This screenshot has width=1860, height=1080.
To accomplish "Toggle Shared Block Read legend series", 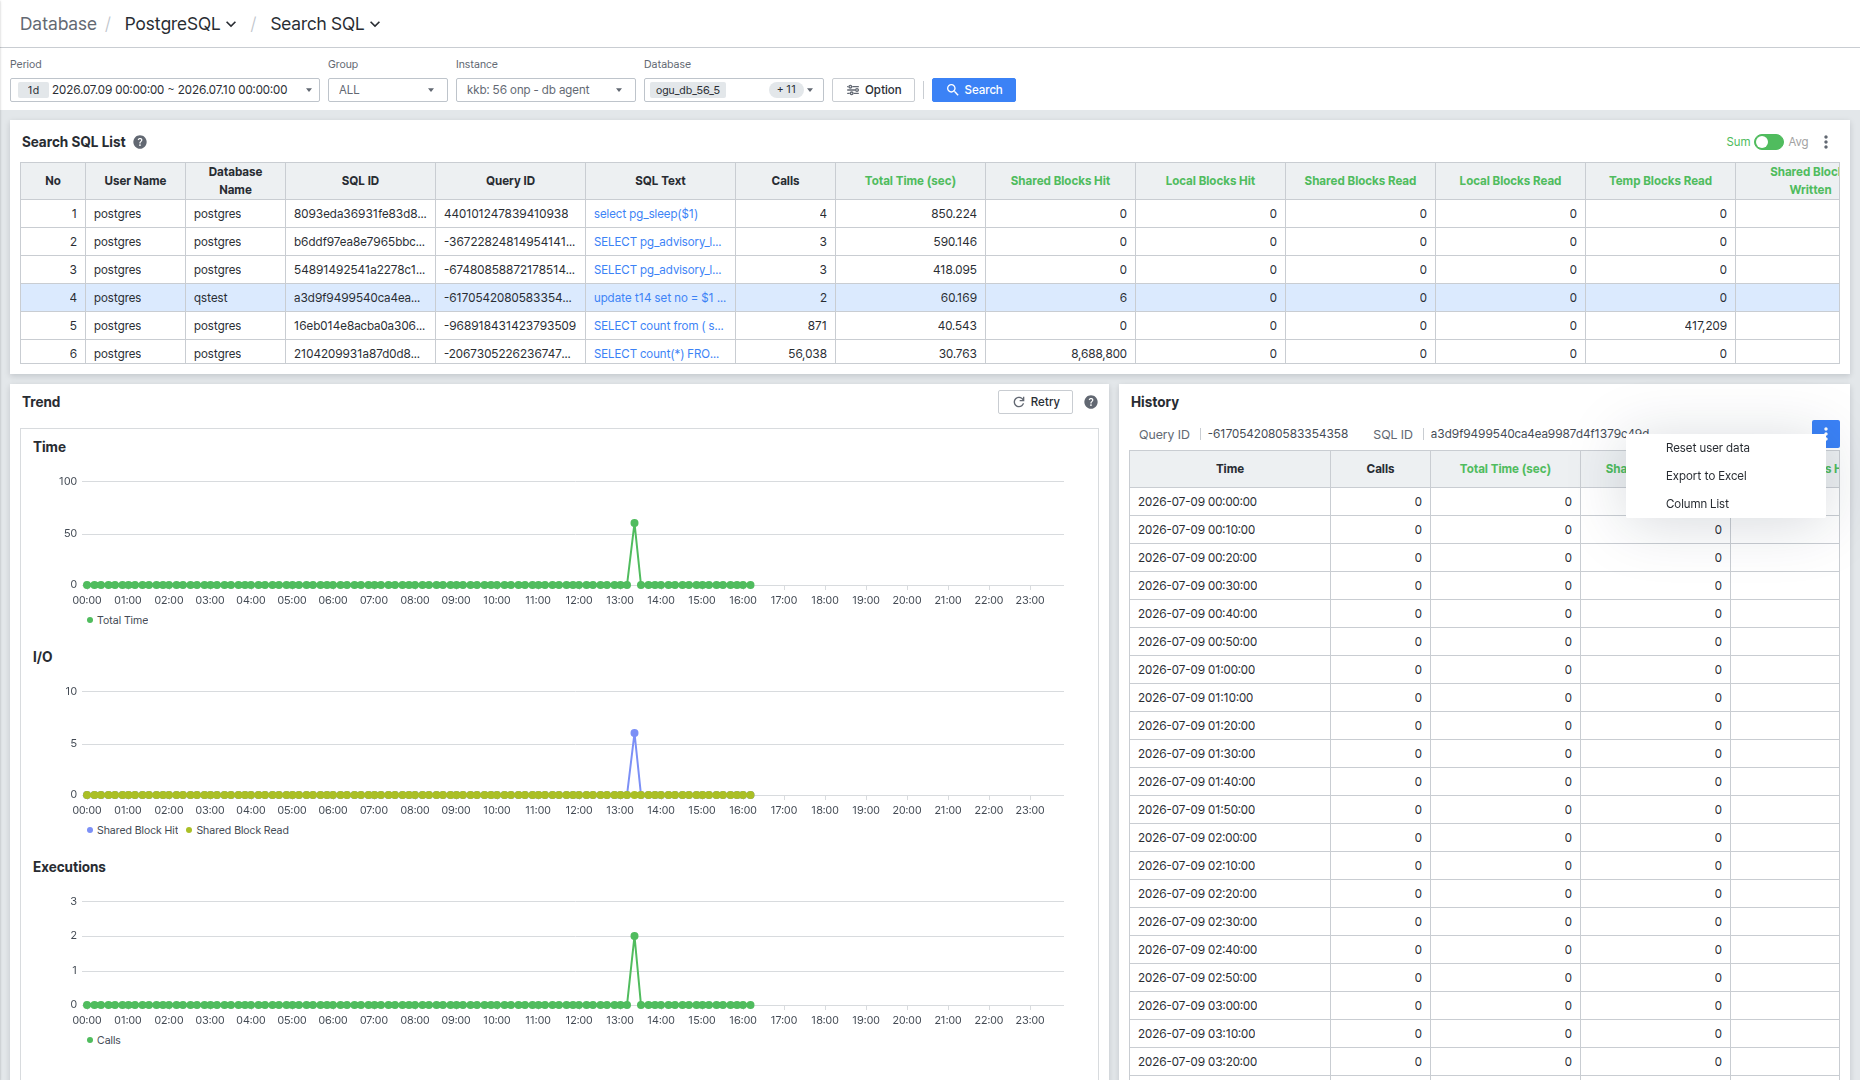I will coord(237,830).
